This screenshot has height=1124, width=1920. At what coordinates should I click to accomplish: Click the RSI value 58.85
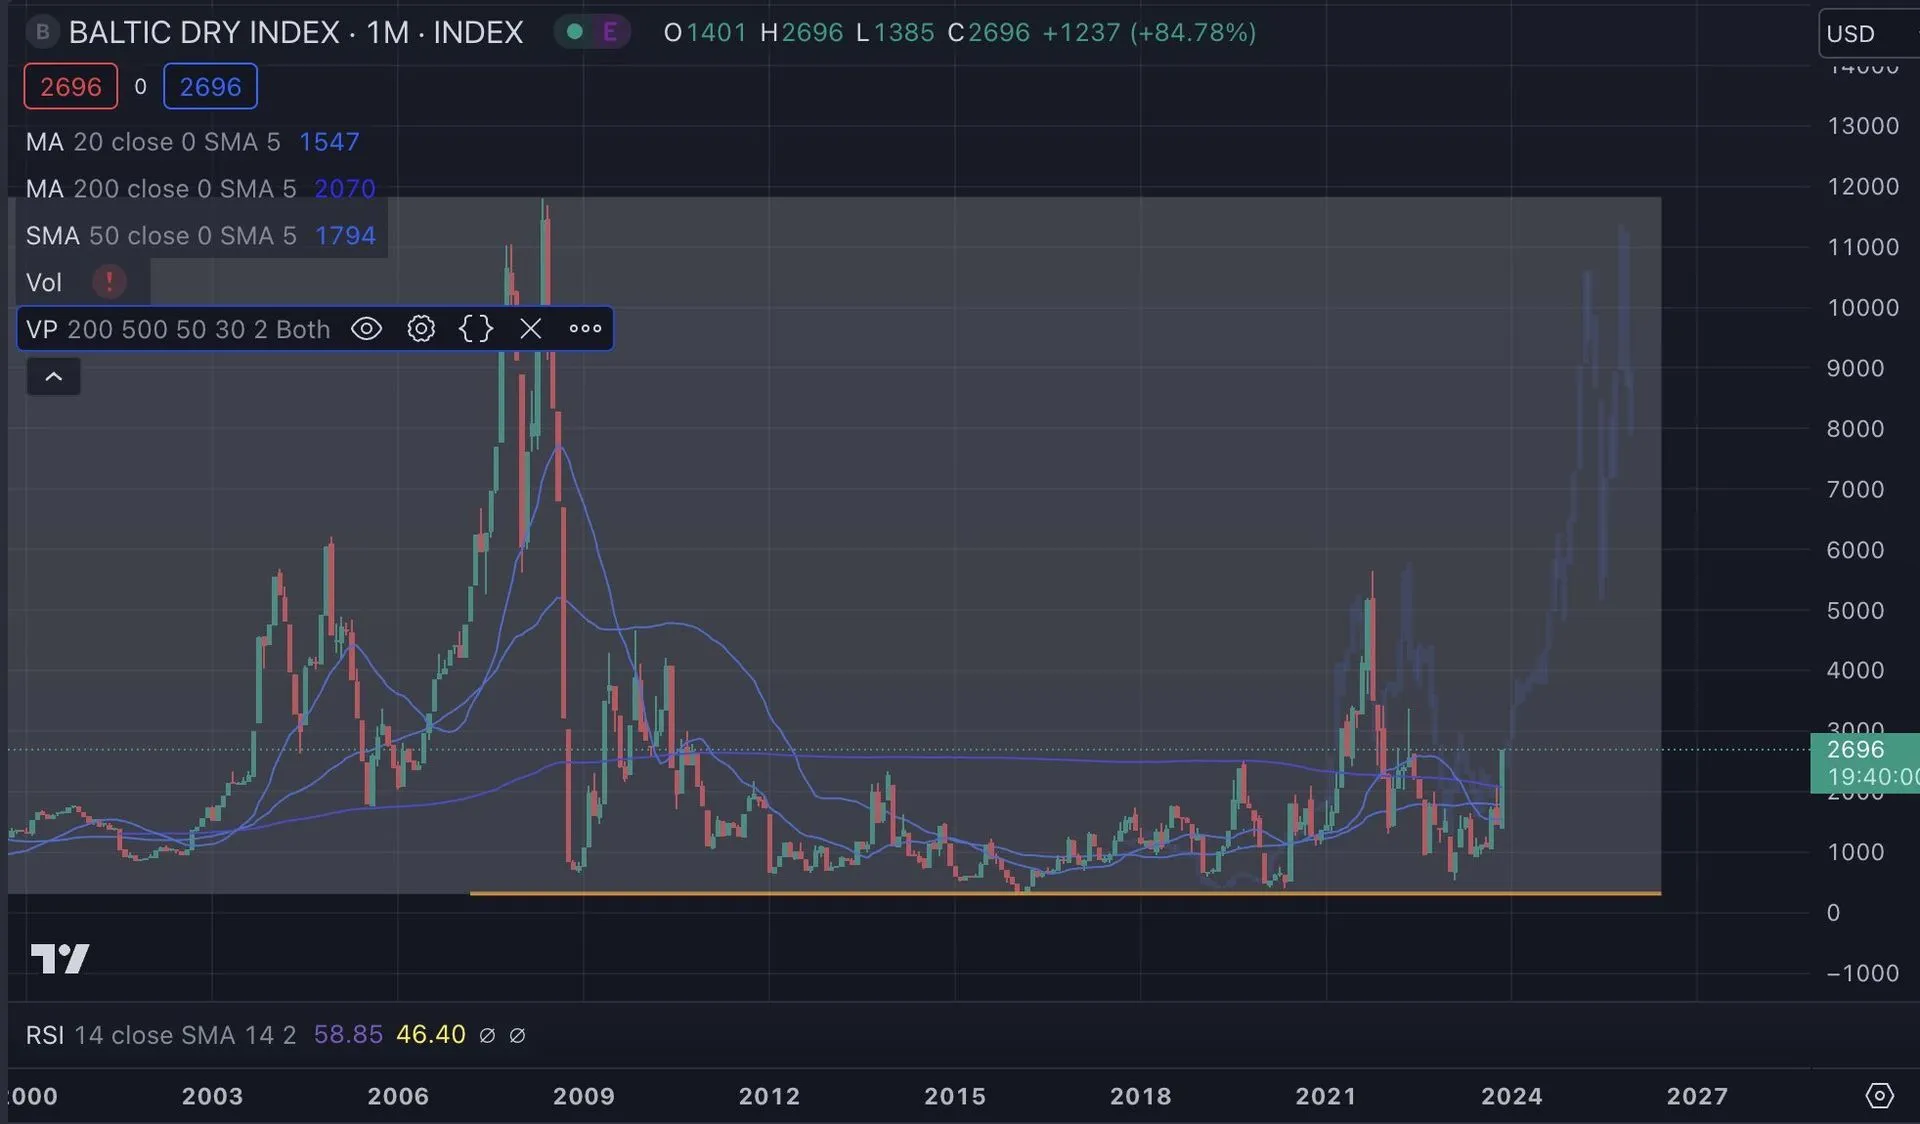point(348,1035)
